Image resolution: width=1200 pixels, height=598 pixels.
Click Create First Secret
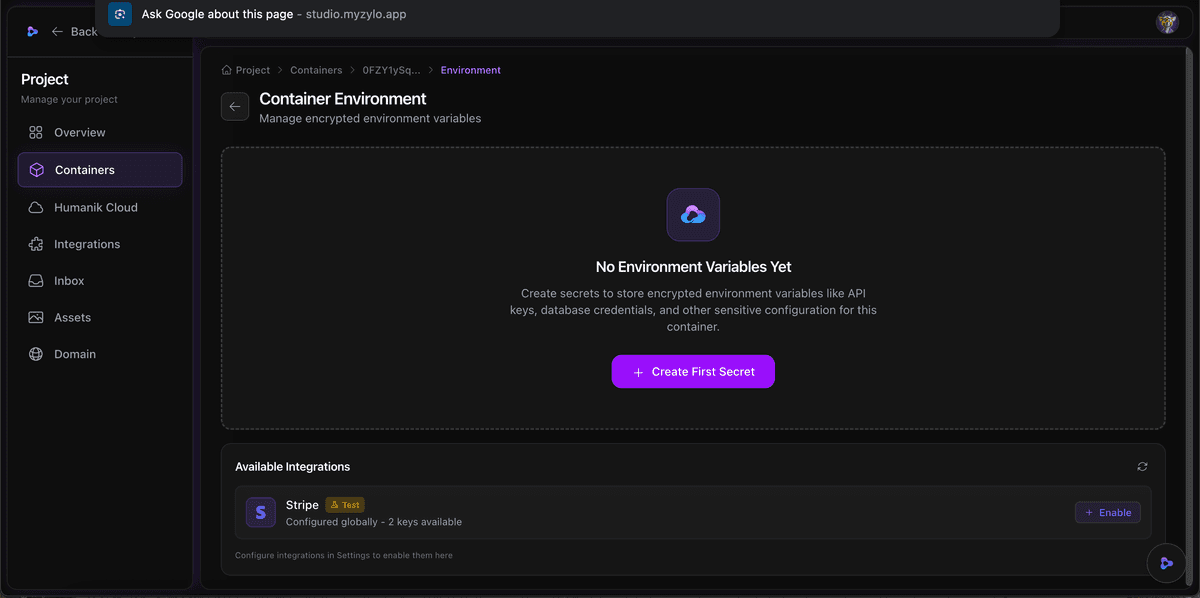pos(693,371)
